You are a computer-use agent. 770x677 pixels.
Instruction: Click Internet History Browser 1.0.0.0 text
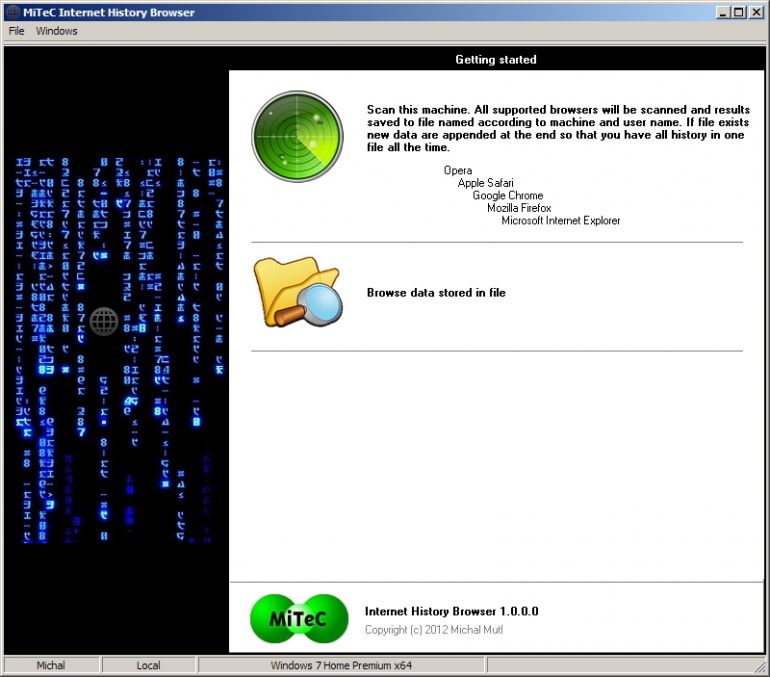pyautogui.click(x=451, y=611)
